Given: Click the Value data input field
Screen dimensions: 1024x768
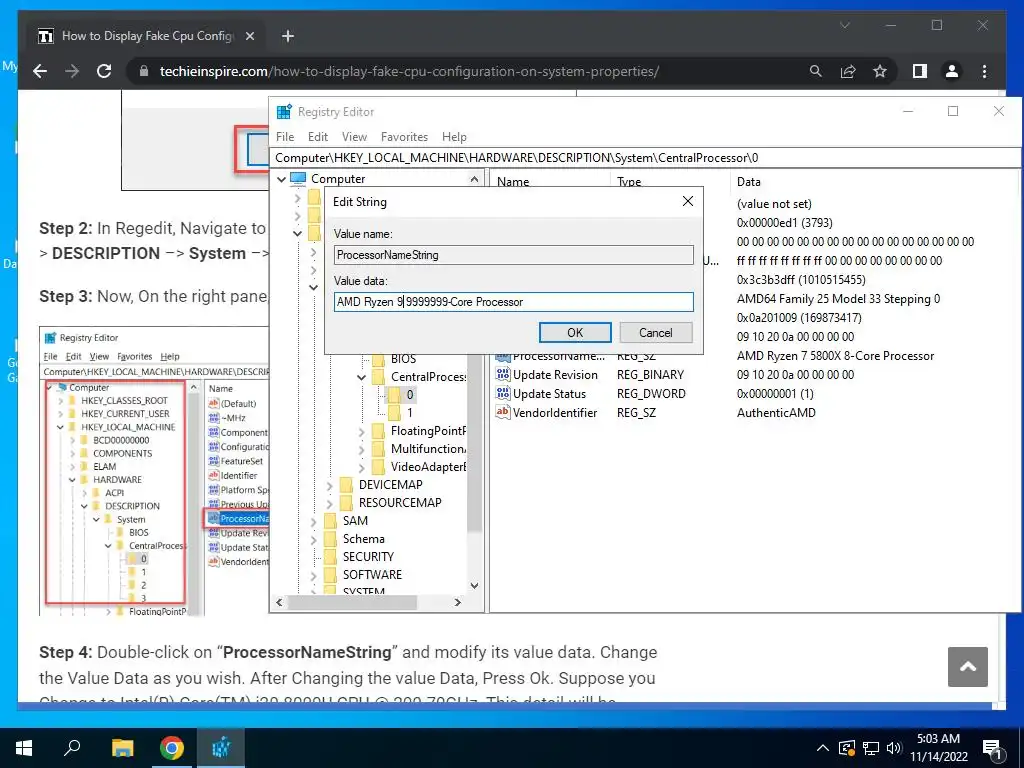Looking at the screenshot, I should coord(513,302).
